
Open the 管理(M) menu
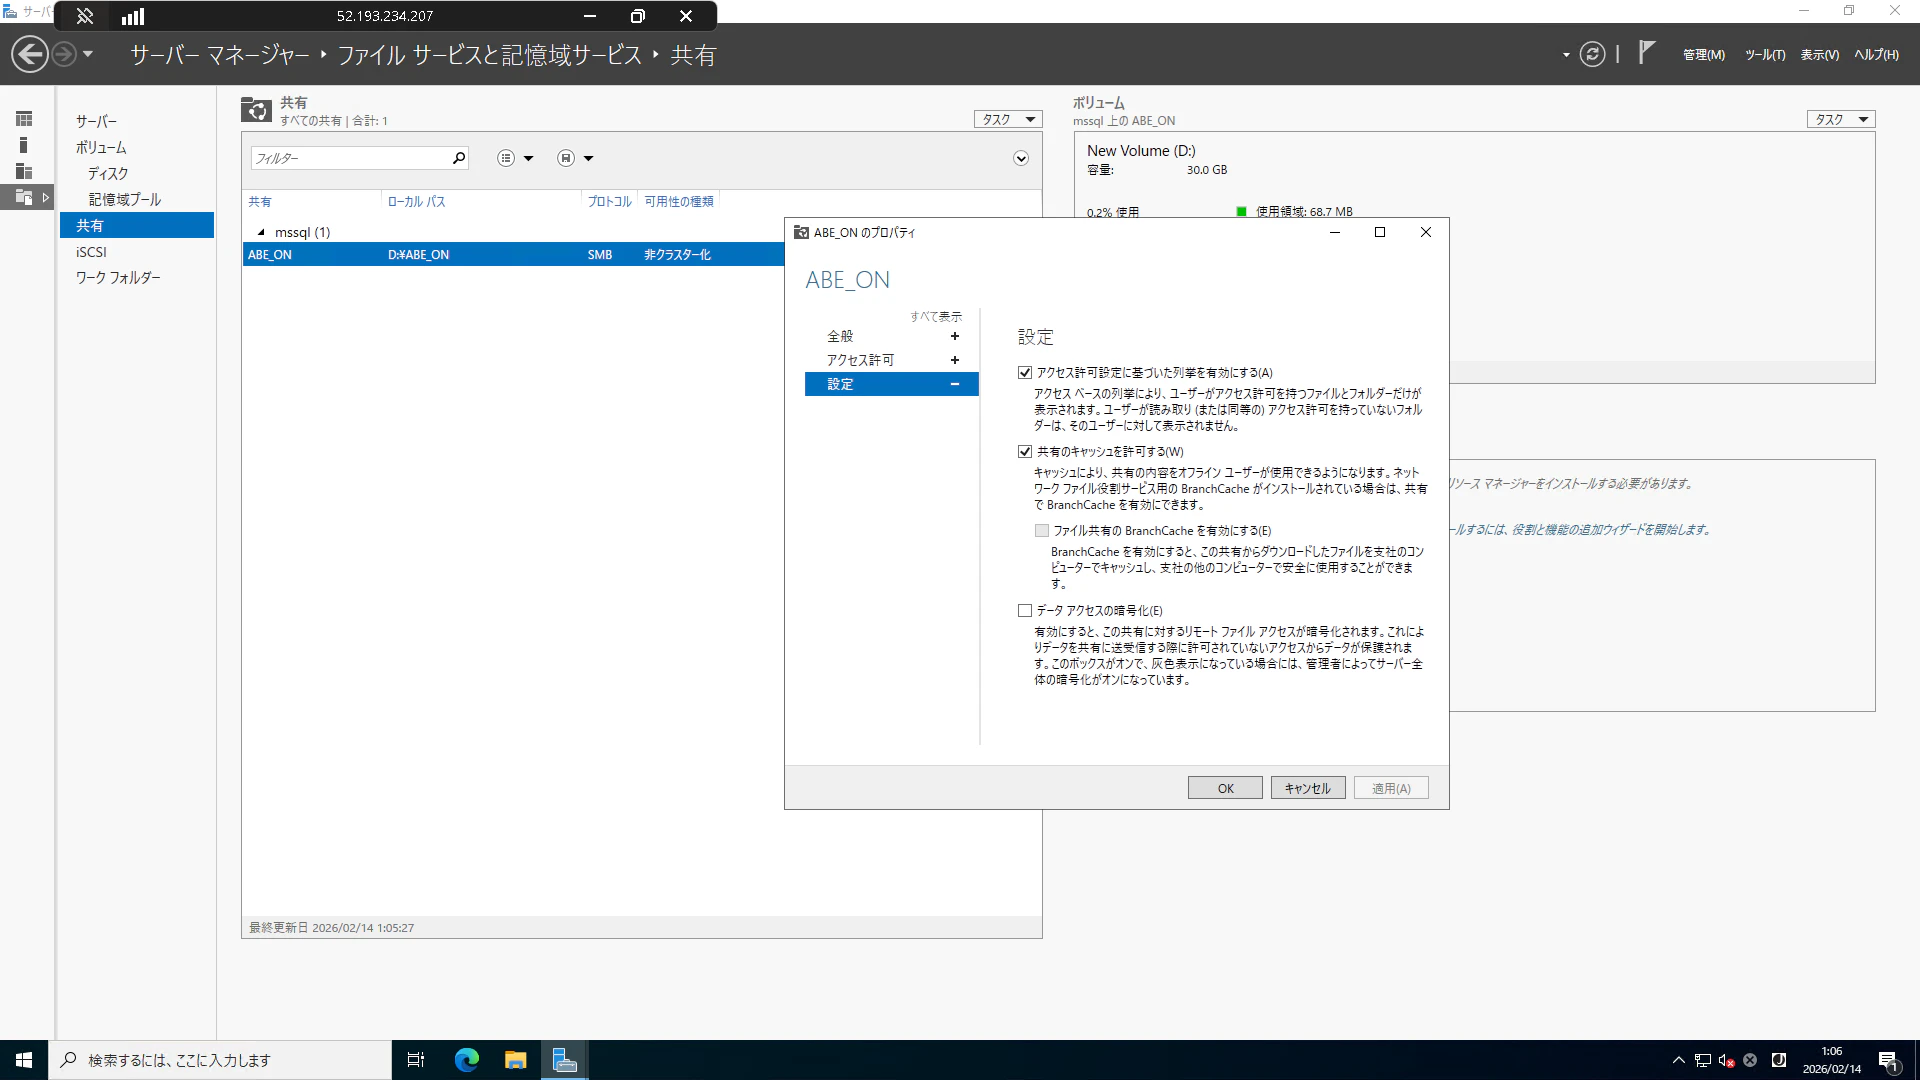click(1703, 55)
